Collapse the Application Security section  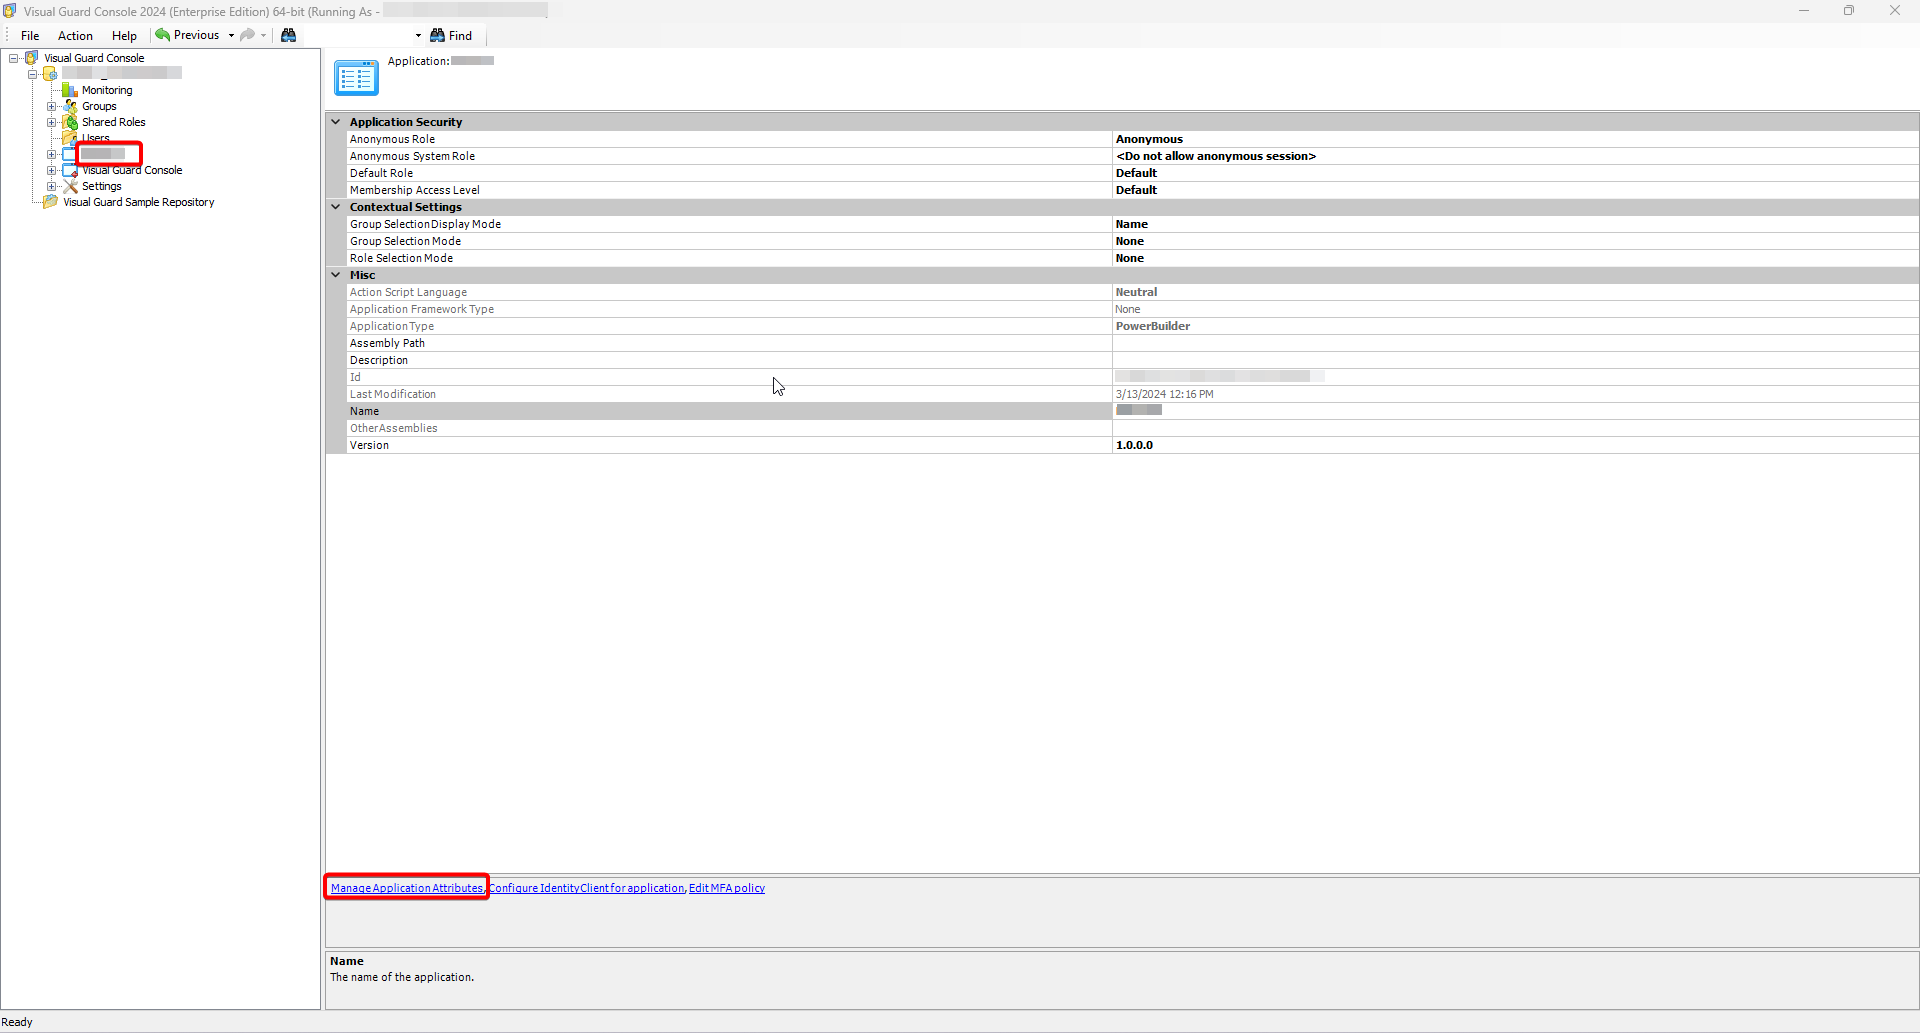336,121
